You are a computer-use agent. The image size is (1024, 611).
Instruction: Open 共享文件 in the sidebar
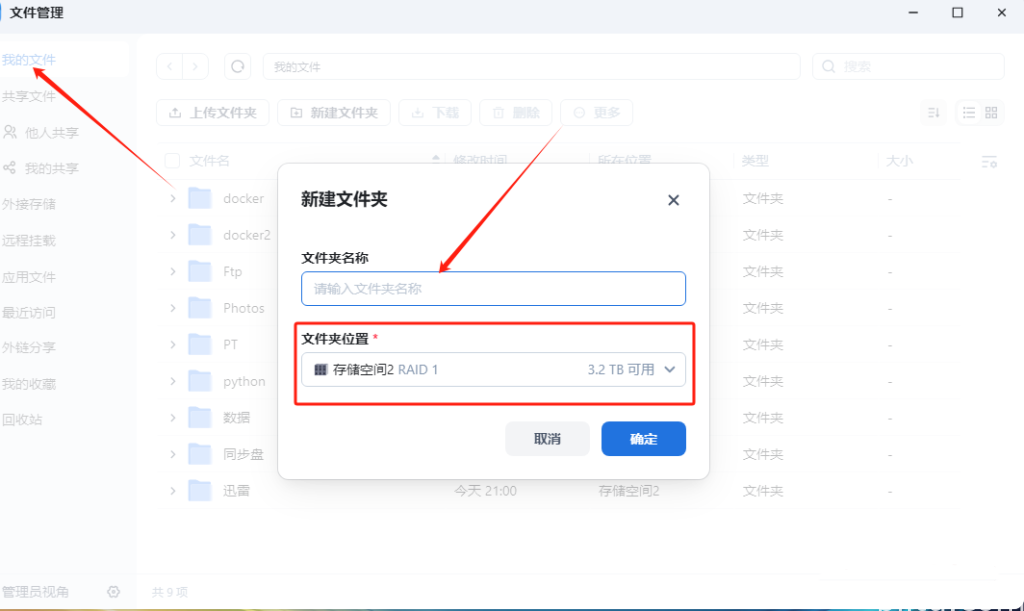point(29,97)
